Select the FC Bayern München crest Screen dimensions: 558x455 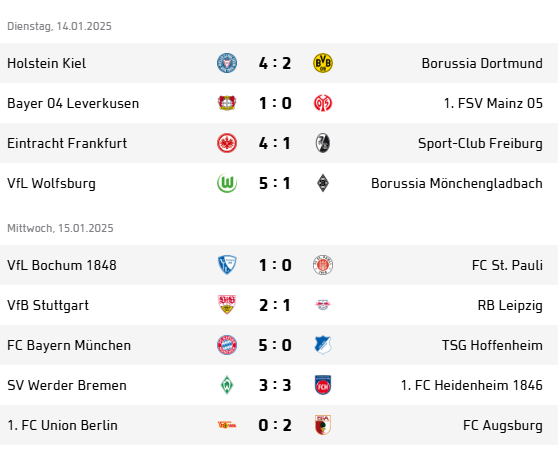coord(227,345)
